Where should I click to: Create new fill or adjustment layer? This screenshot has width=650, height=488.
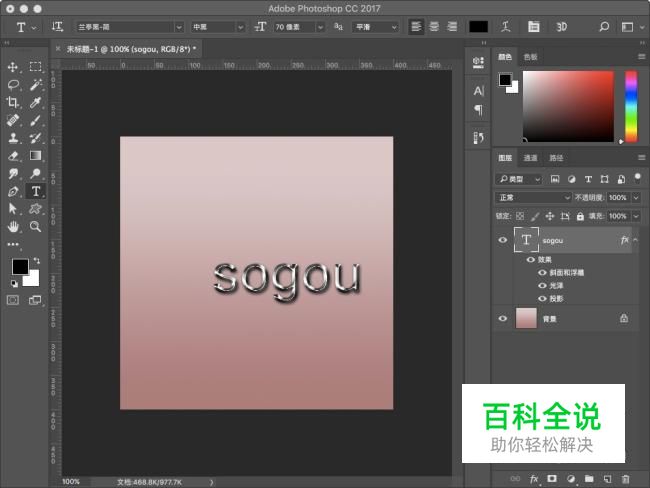(x=571, y=479)
